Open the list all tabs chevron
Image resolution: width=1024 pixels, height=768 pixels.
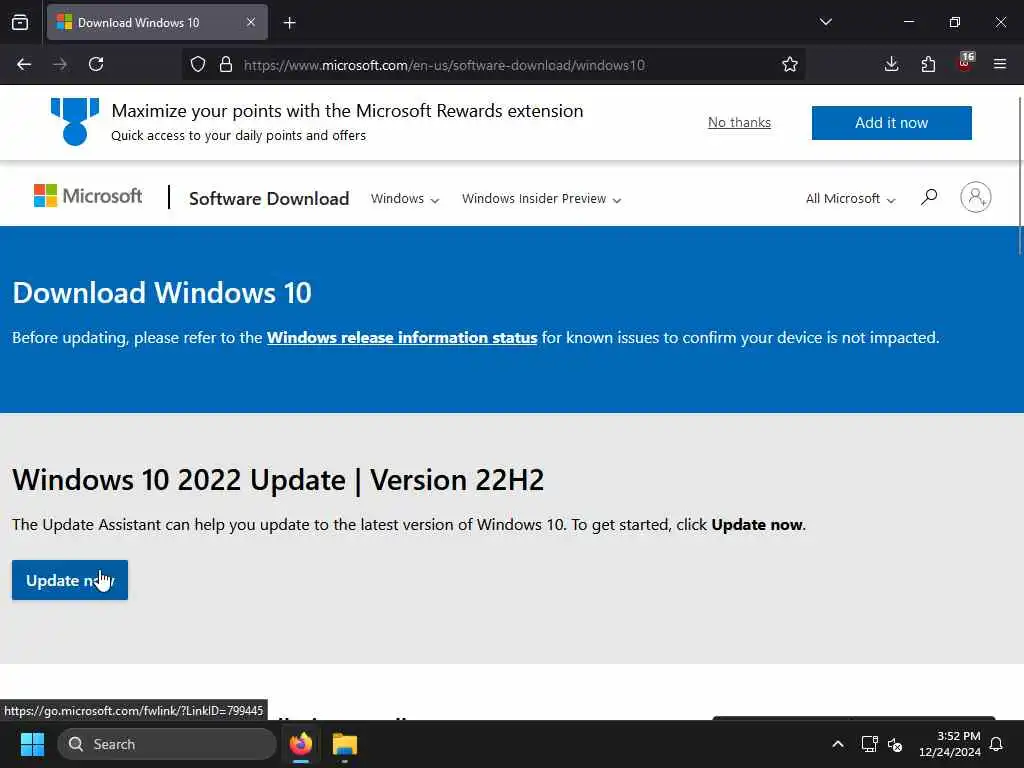[825, 22]
